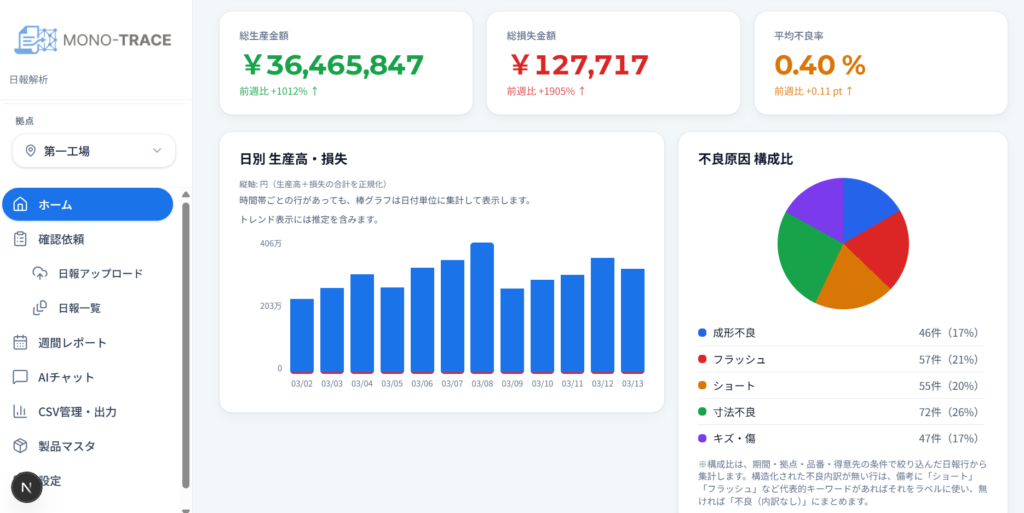Expand the chevron in the 拠点 selector
Viewport: 1024px width, 513px height.
157,151
